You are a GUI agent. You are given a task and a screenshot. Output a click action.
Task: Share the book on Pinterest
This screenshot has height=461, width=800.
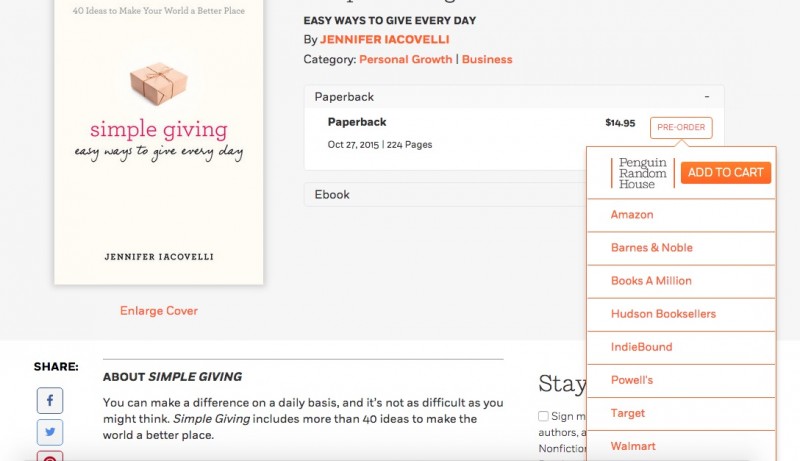pyautogui.click(x=50, y=456)
